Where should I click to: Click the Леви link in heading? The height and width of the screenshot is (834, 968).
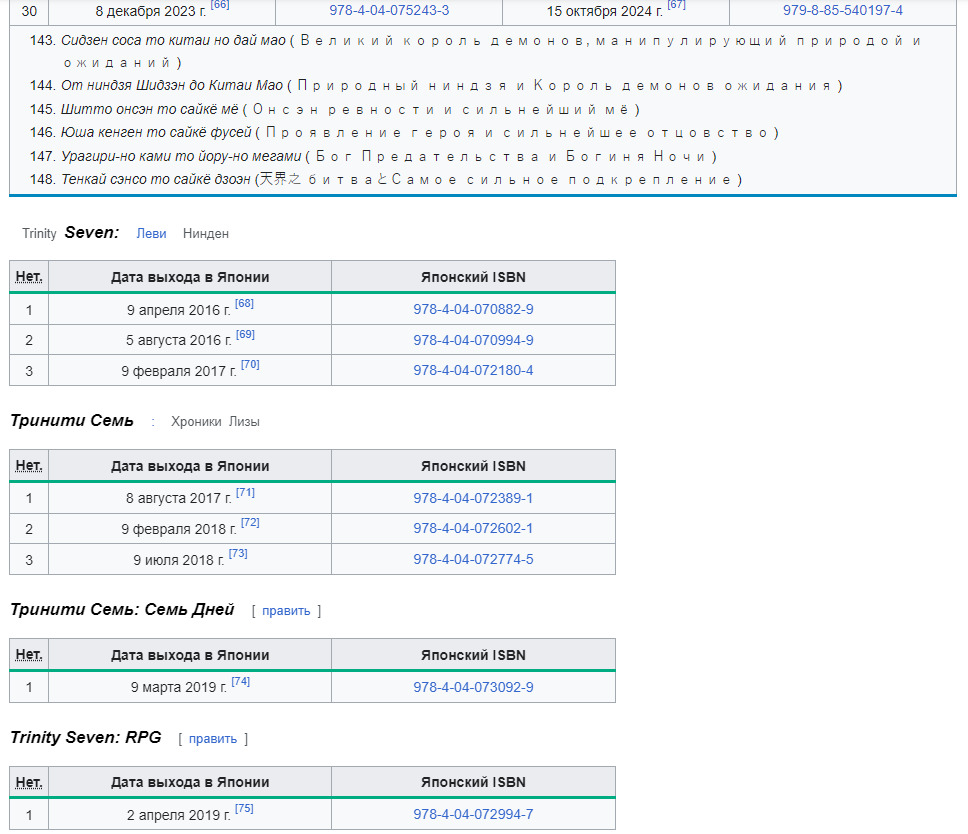point(151,233)
